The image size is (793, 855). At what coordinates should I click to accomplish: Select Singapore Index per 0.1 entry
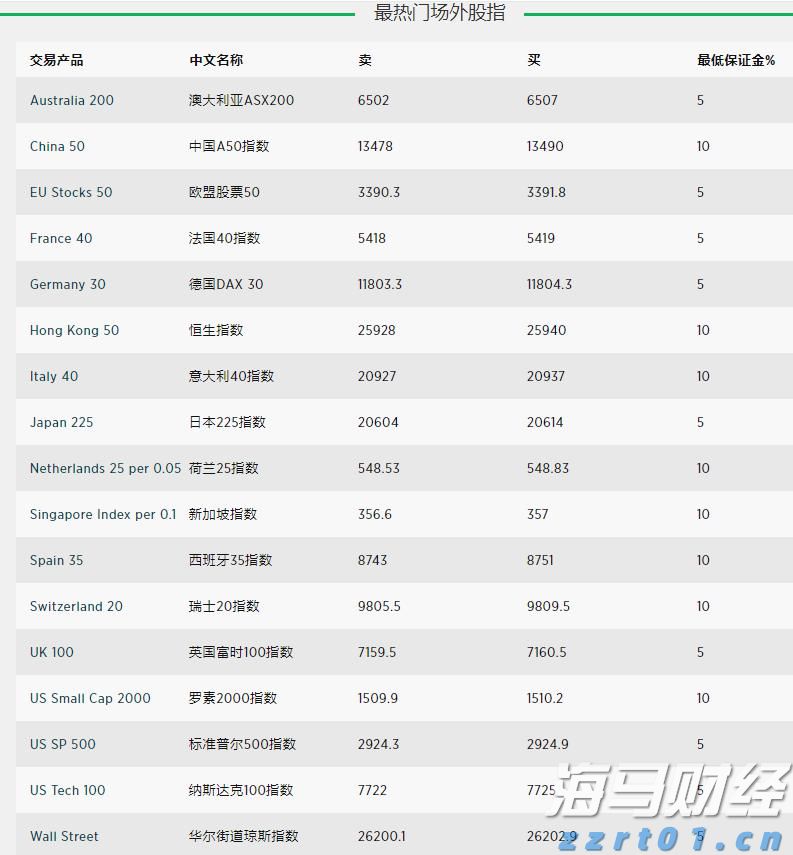(103, 514)
